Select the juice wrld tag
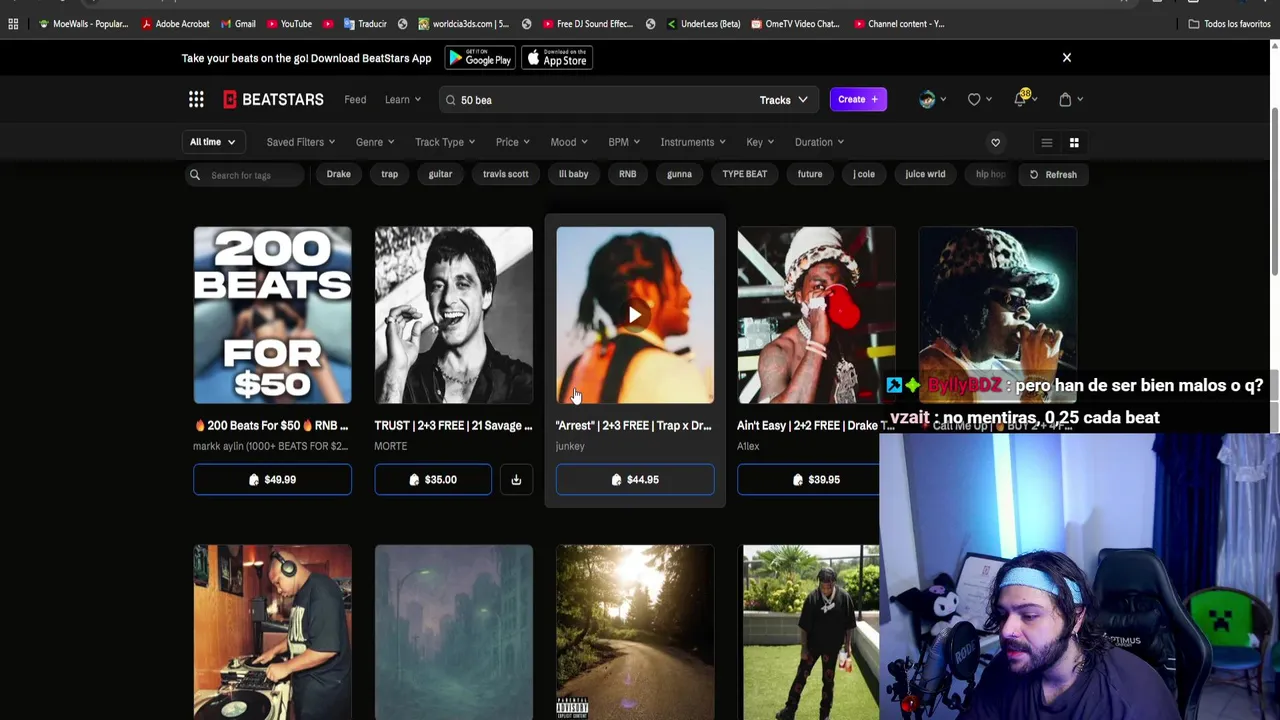 tap(925, 174)
